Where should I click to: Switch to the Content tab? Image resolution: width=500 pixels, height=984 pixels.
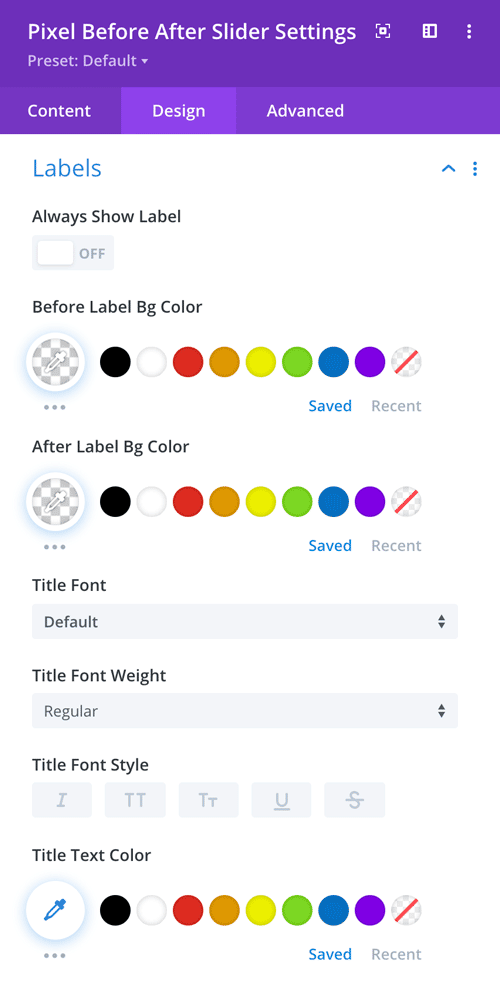59,111
